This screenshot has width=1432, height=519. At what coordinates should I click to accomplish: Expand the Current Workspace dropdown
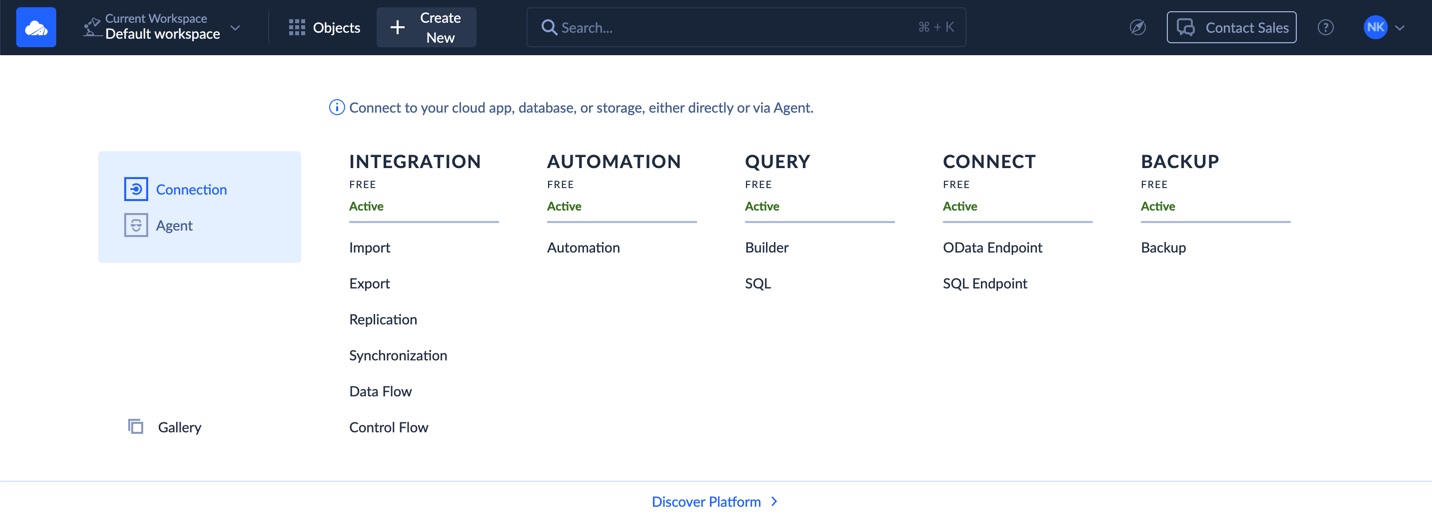235,28
